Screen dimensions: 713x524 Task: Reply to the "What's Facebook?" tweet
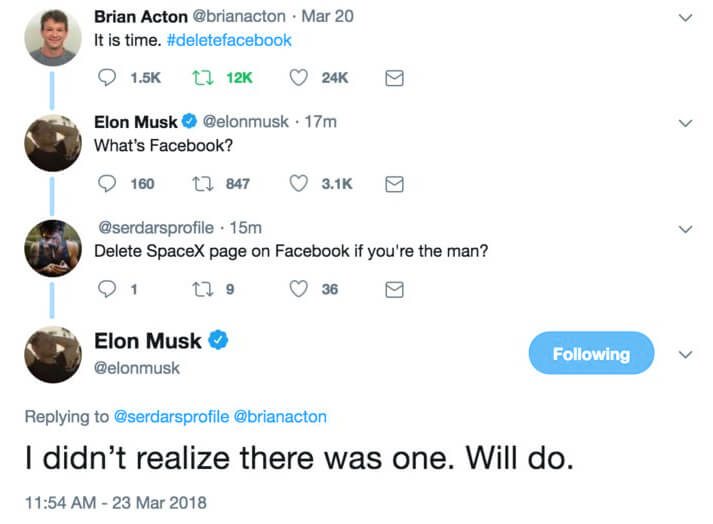coord(109,184)
